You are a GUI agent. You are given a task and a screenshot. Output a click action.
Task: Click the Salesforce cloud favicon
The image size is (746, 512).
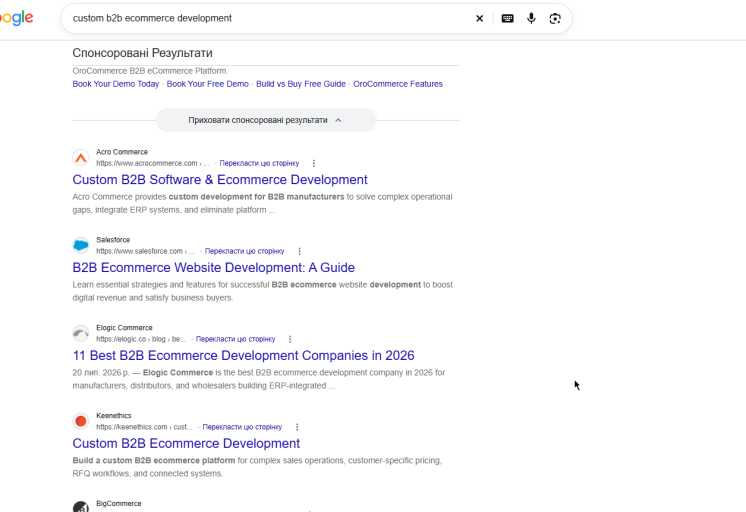81,246
